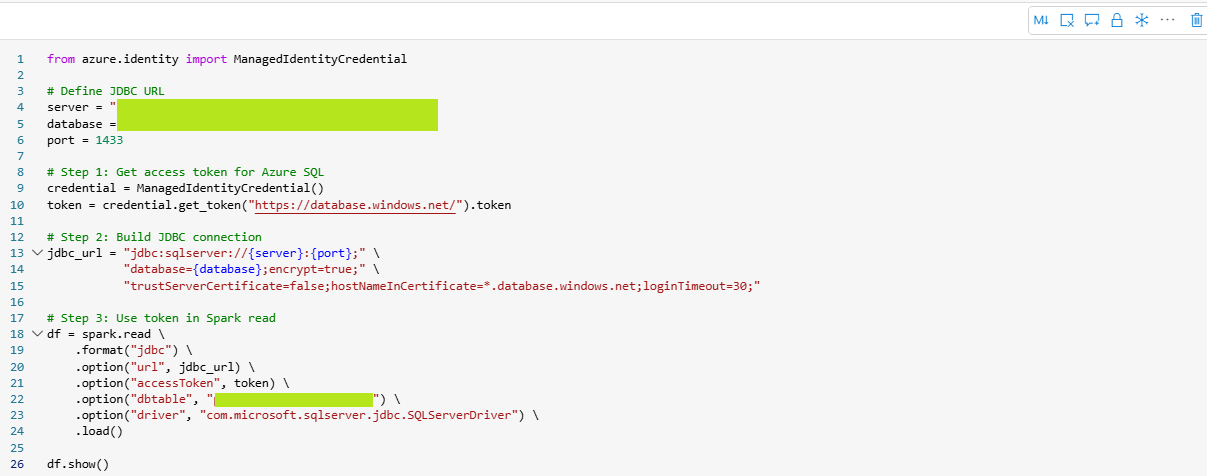
Task: Clear cell output using the box-x icon
Action: (x=1067, y=20)
